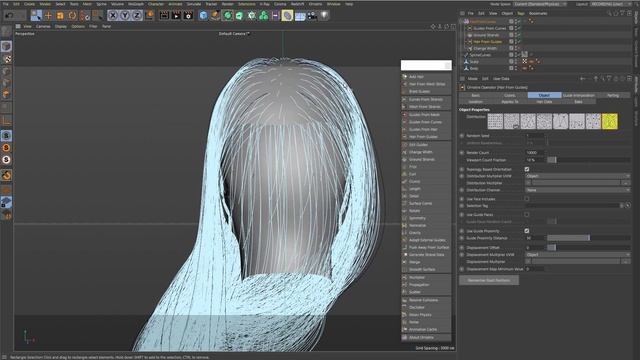640x360 pixels.
Task: Choose Edit Guides operator
Action: 427,144
